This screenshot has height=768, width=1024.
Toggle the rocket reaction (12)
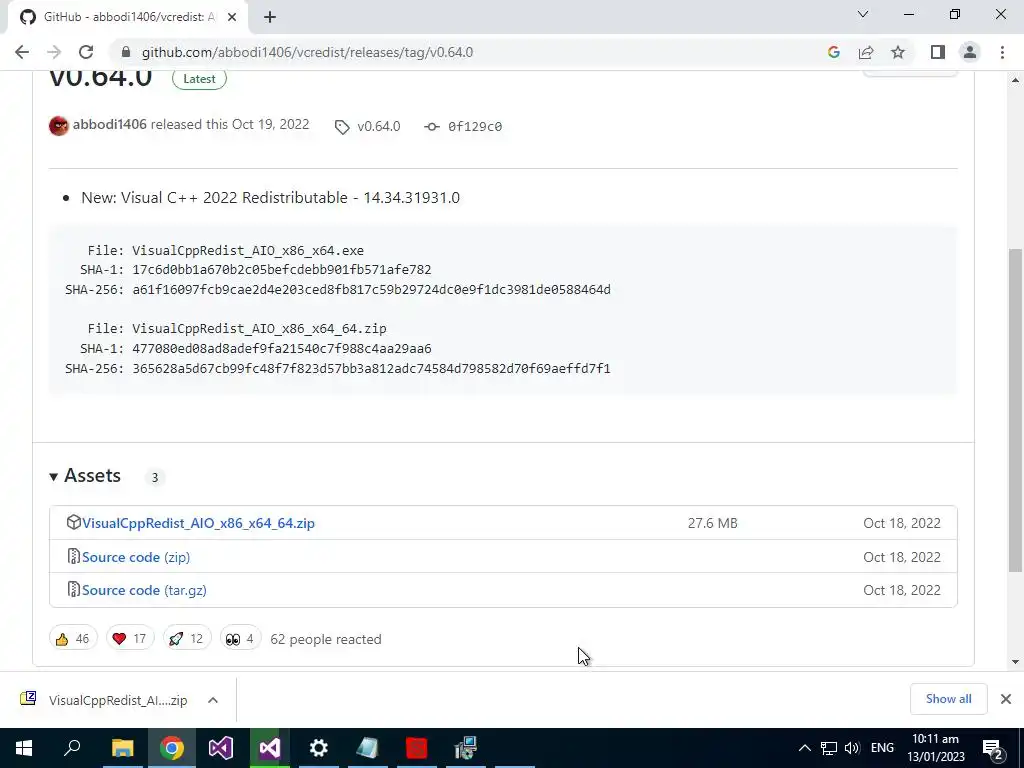(x=187, y=638)
